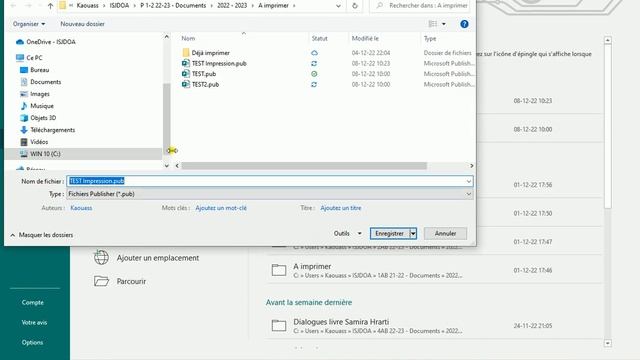Sort by Modifié le column header
The image size is (640, 360).
click(x=365, y=38)
